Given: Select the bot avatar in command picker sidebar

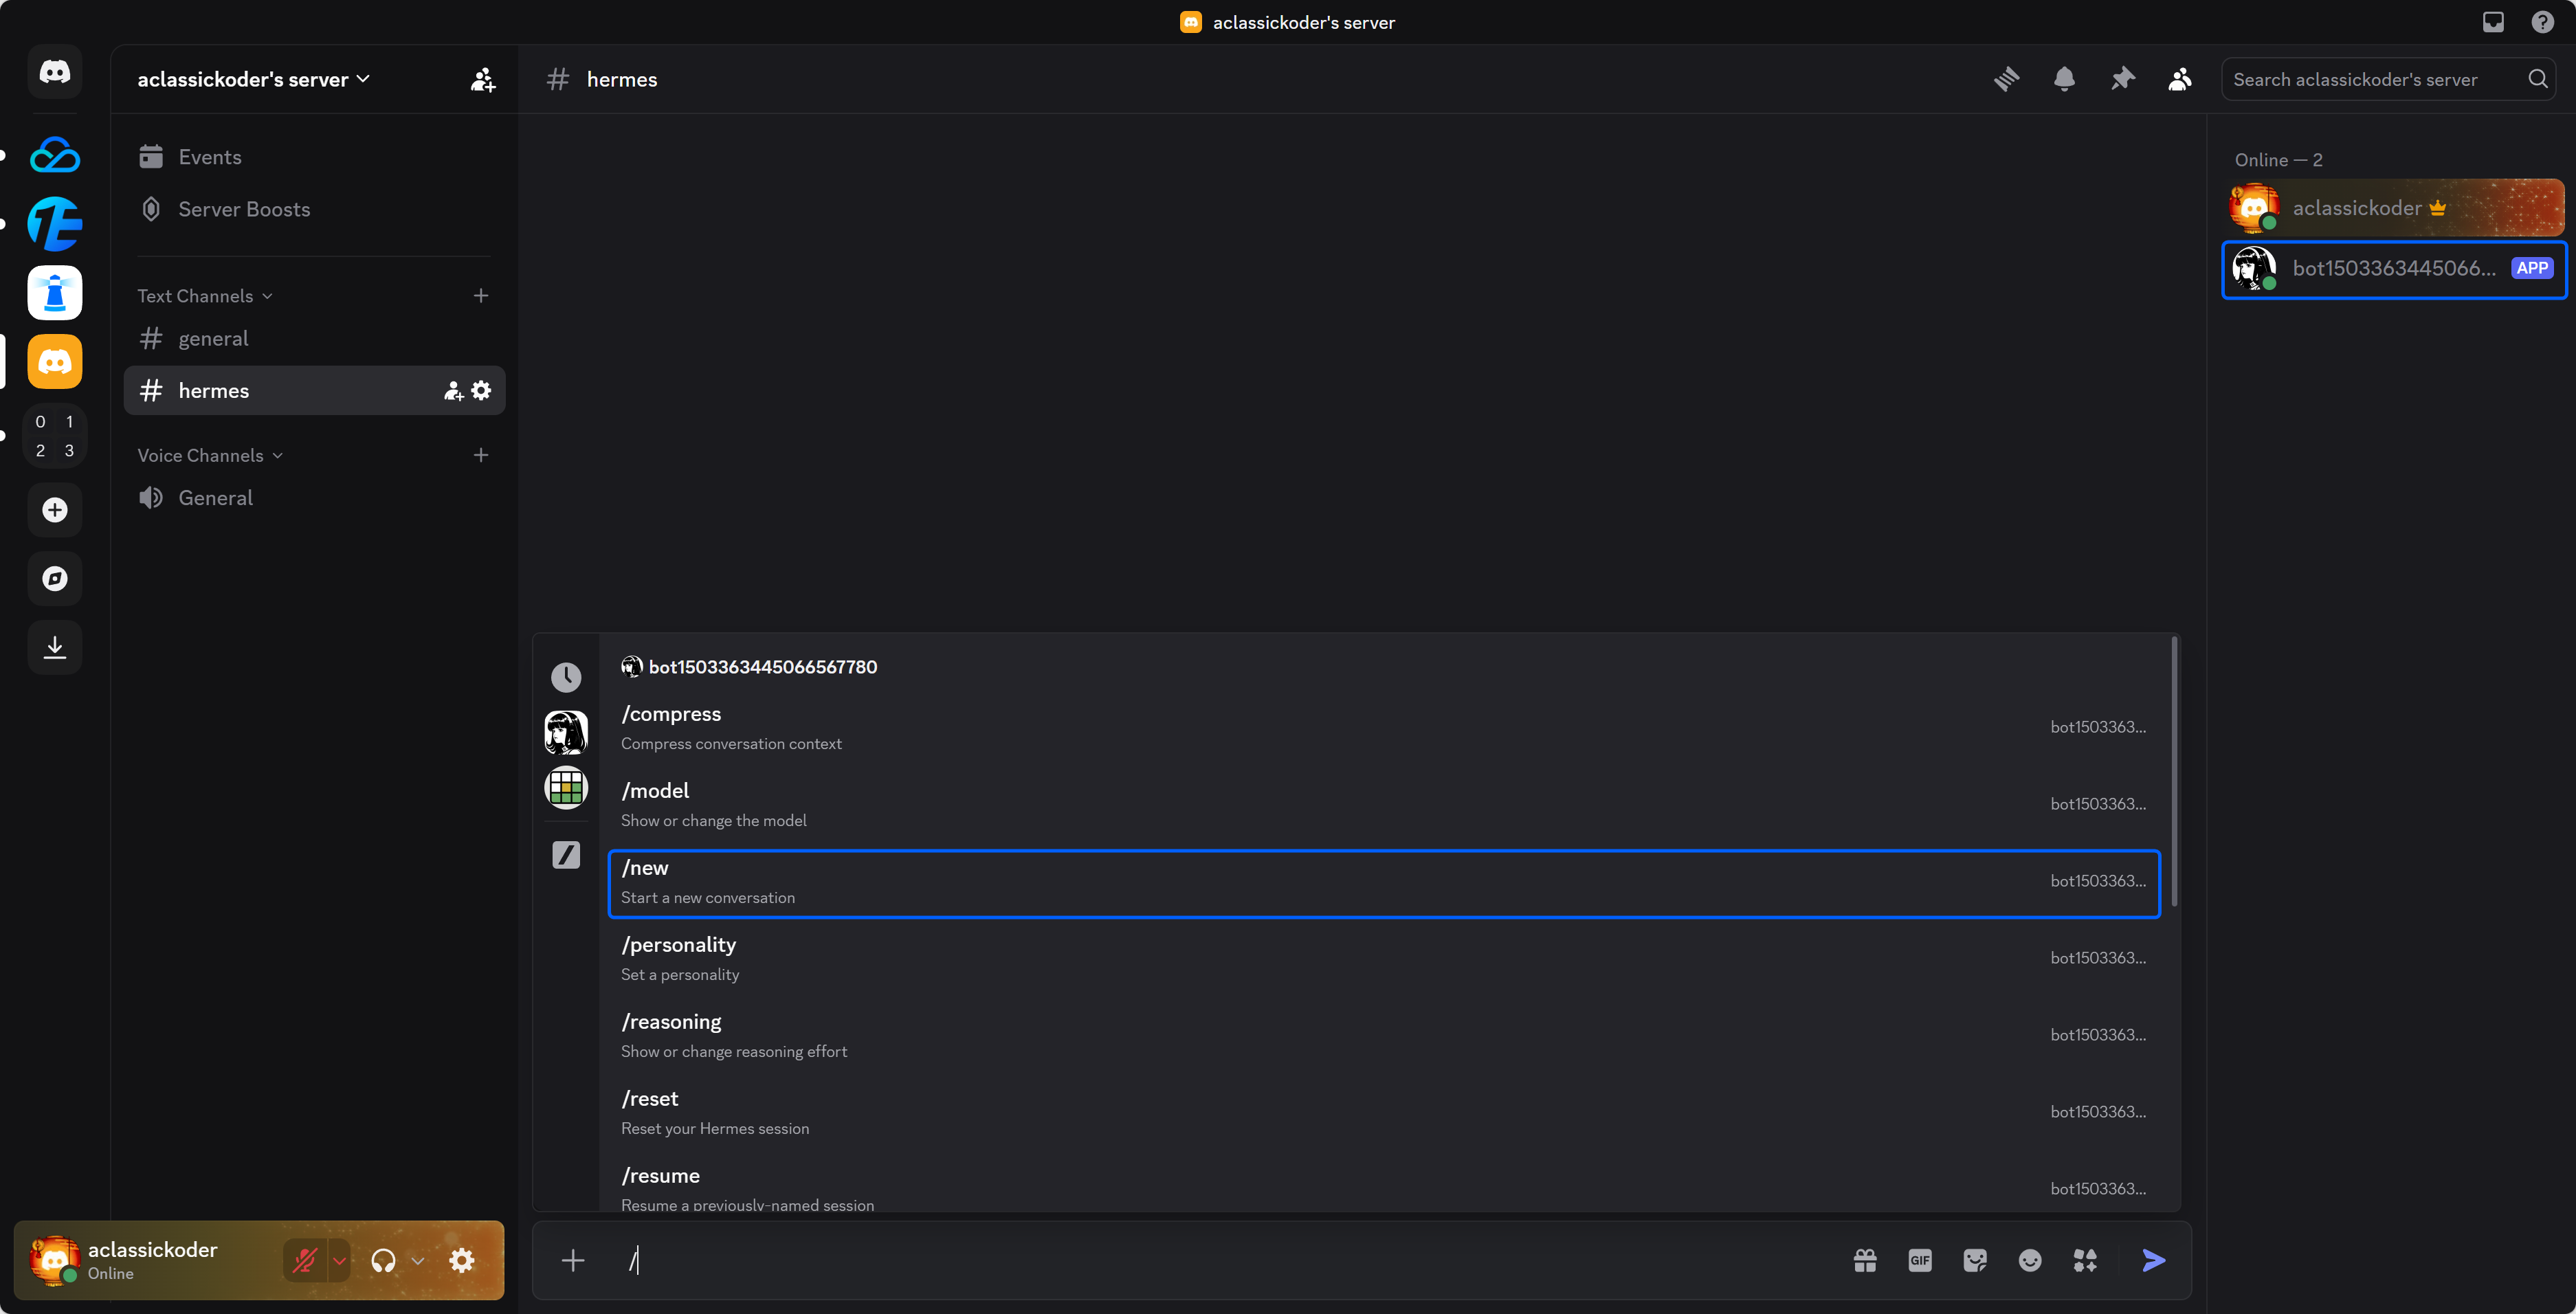Looking at the screenshot, I should (566, 733).
